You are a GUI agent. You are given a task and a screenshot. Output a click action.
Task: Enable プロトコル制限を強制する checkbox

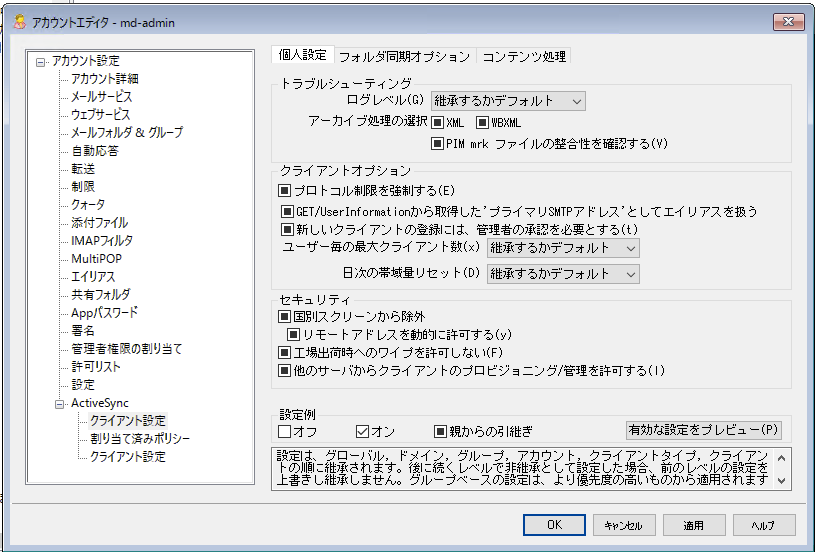(285, 190)
